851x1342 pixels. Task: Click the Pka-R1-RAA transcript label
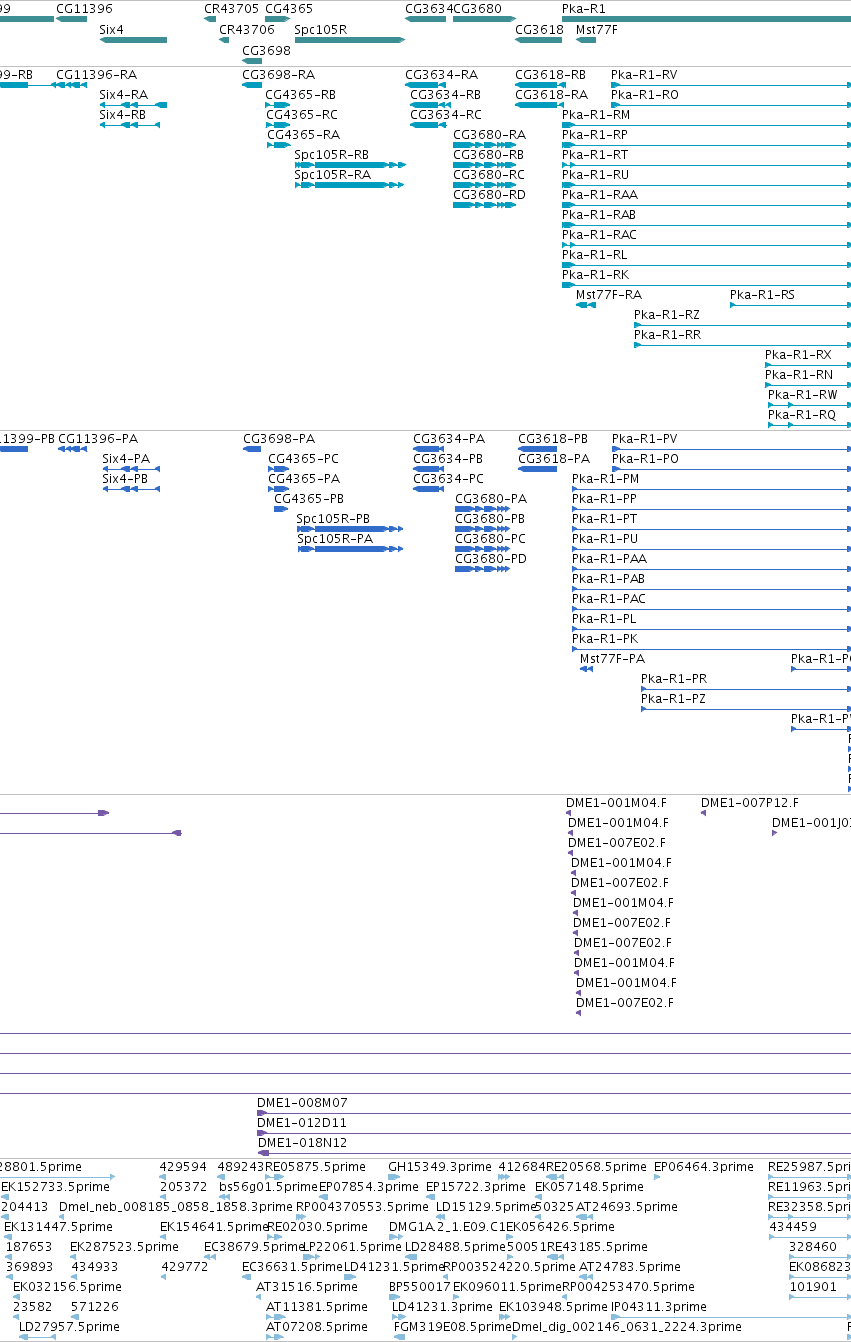click(x=600, y=194)
